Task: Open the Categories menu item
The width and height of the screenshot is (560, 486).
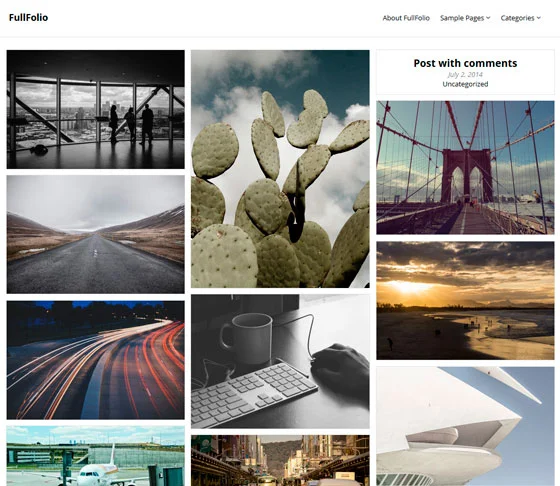Action: 517,18
